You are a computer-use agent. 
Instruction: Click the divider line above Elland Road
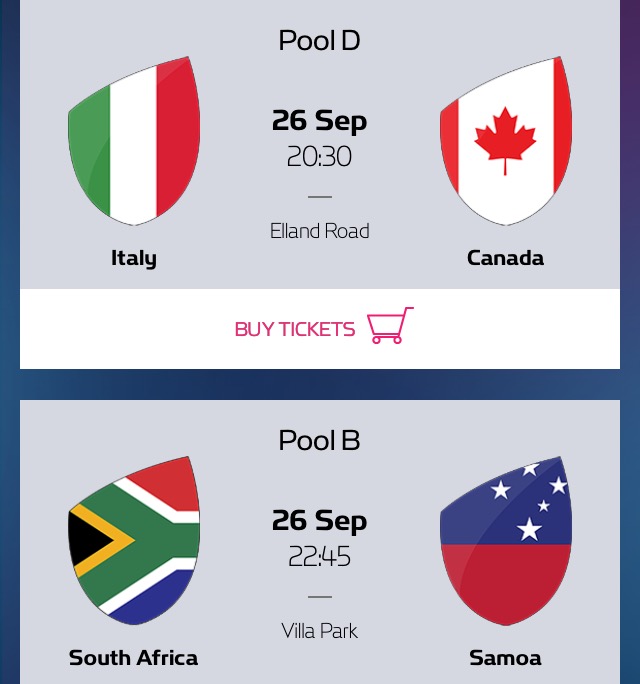pyautogui.click(x=320, y=197)
